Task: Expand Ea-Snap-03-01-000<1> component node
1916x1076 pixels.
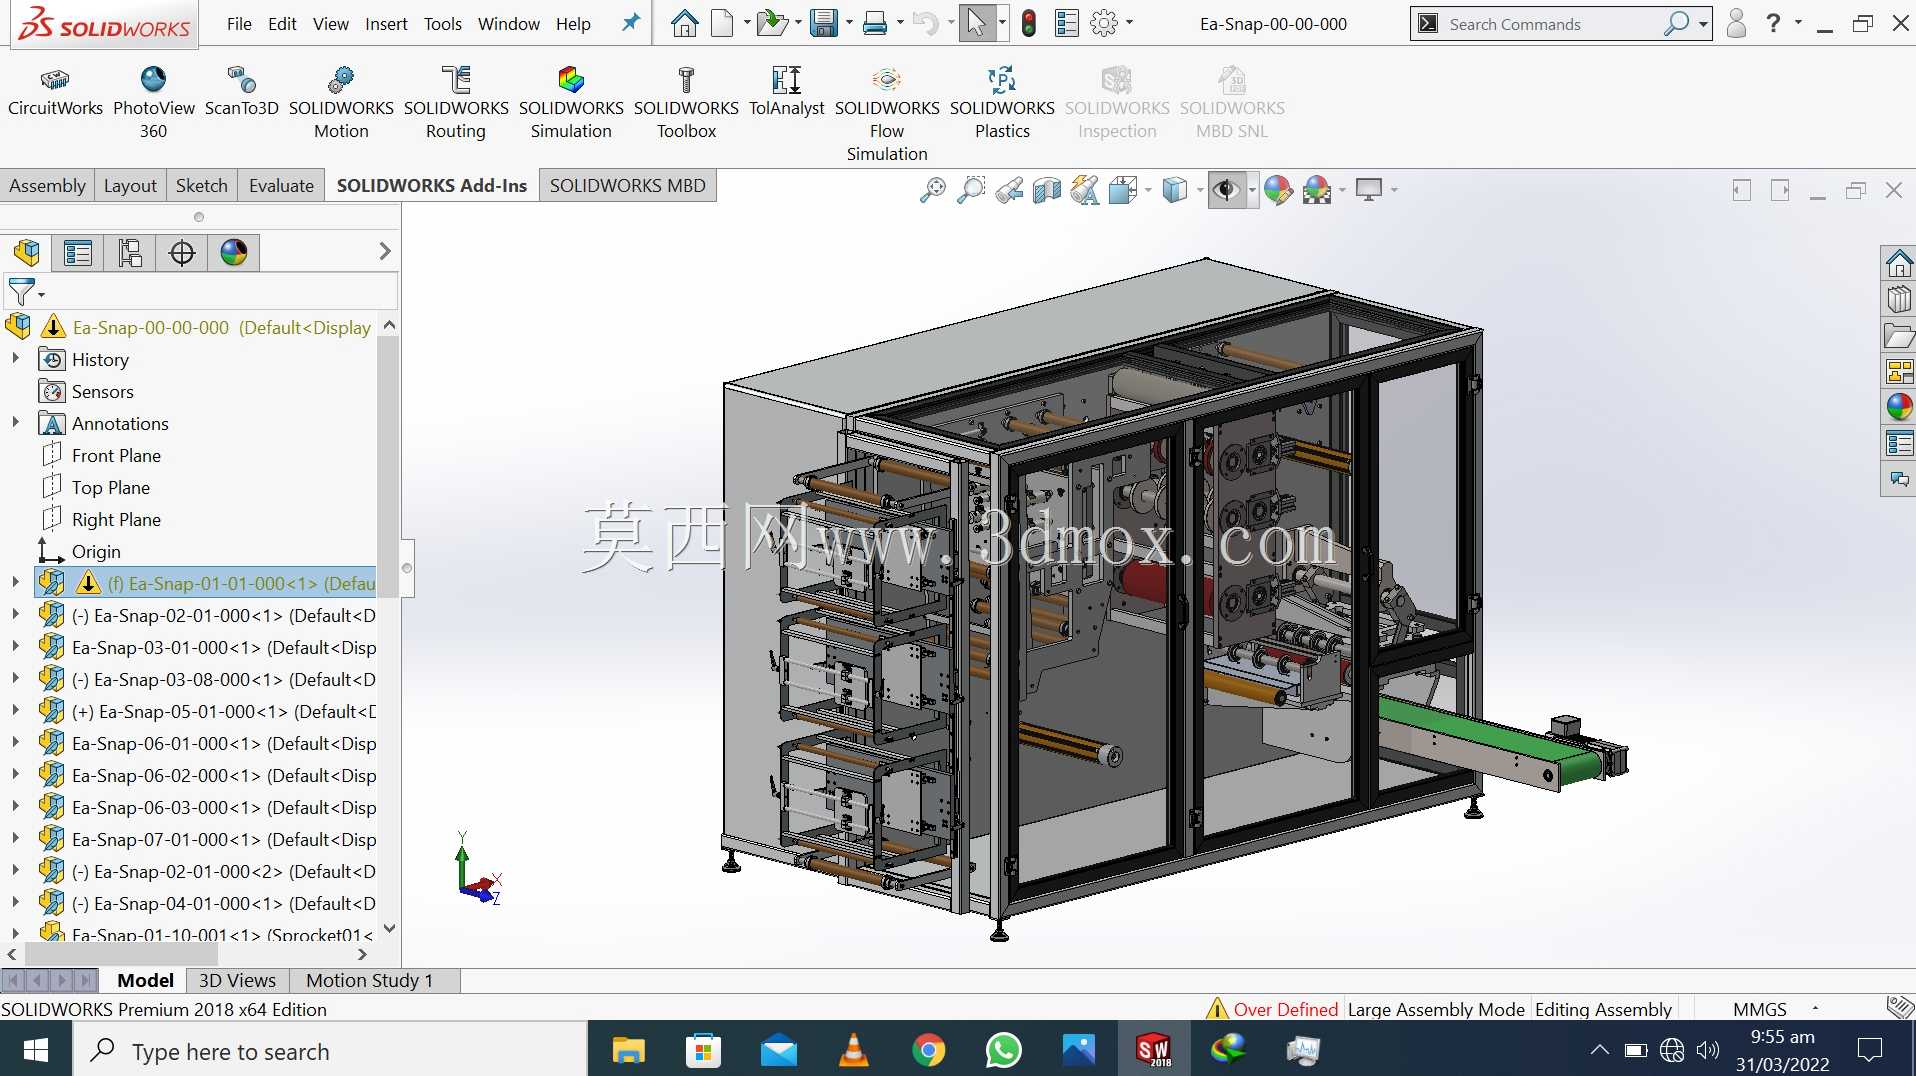Action: (15, 646)
